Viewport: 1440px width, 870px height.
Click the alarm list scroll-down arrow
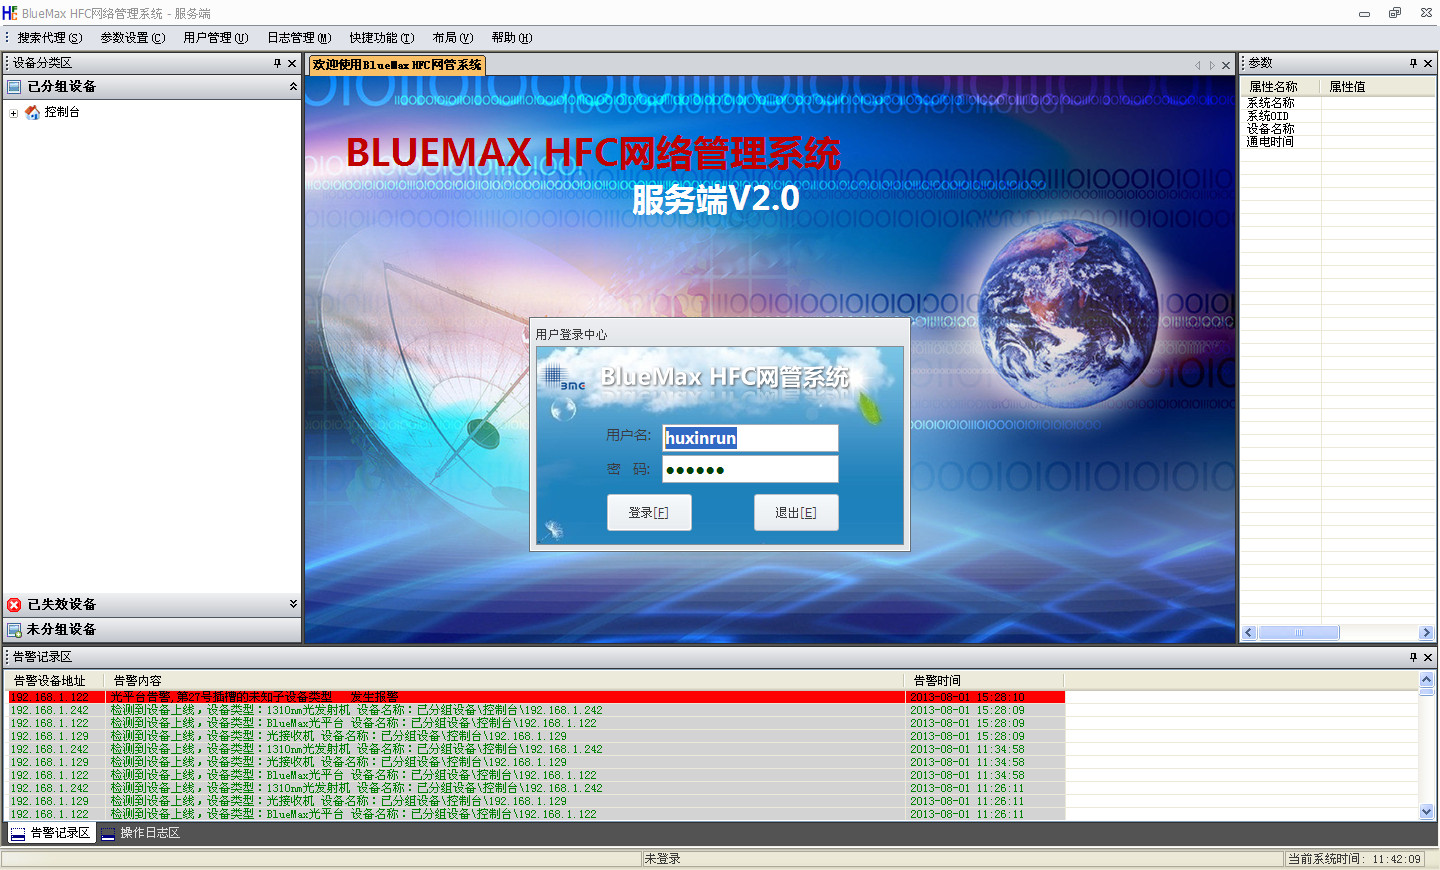coord(1427,812)
